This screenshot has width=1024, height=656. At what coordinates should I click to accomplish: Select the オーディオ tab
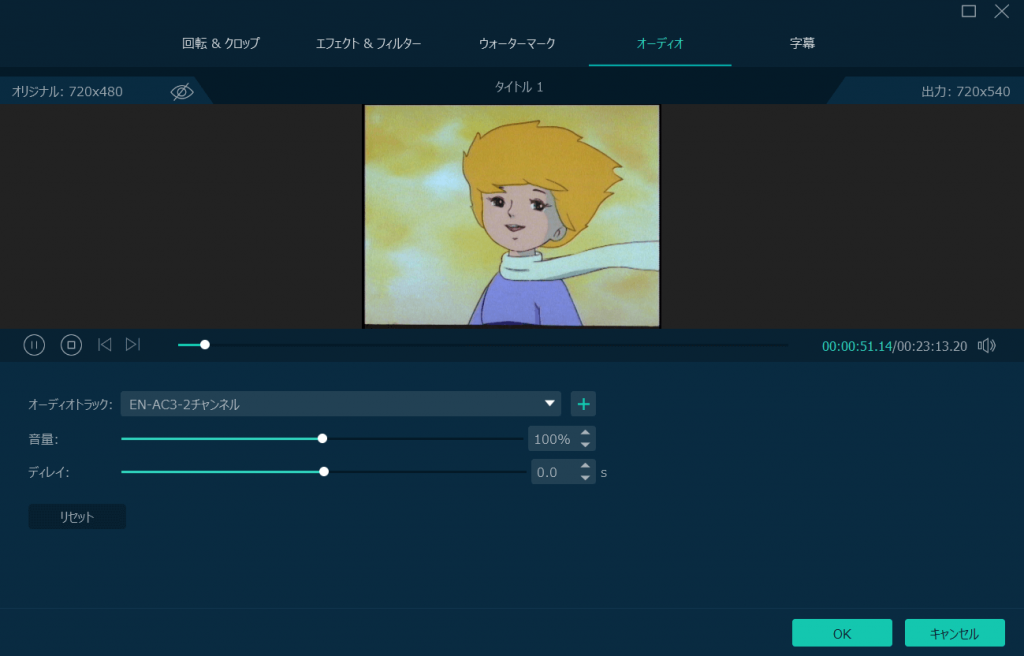click(x=660, y=43)
